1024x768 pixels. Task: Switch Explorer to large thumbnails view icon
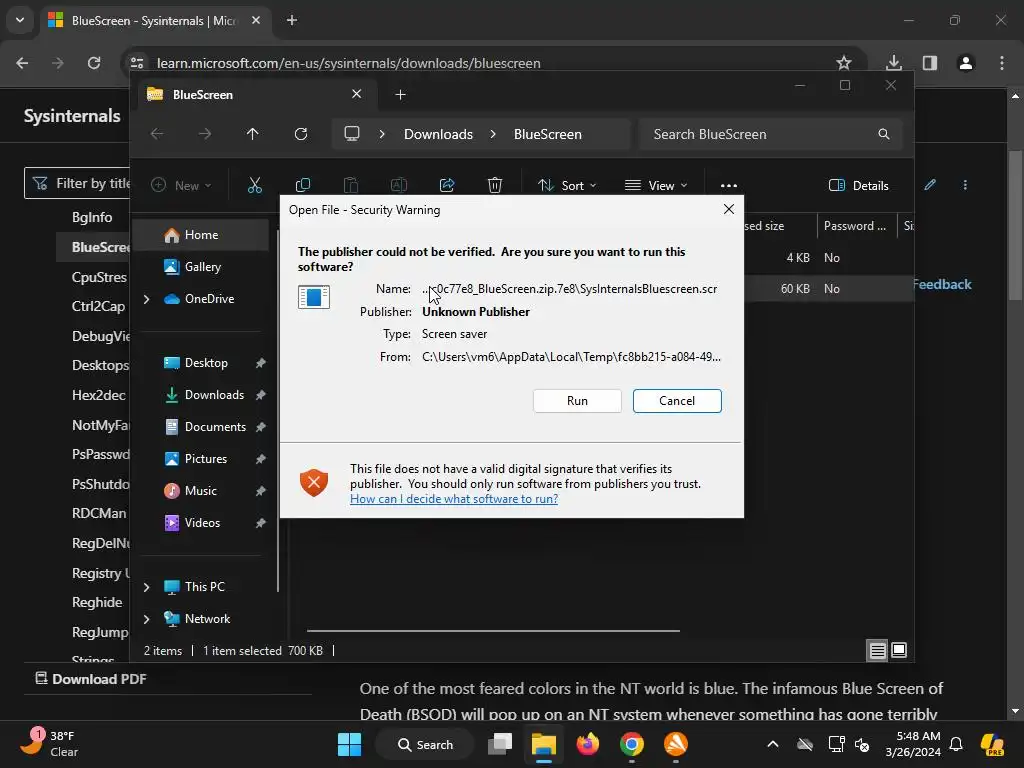pyautogui.click(x=899, y=650)
